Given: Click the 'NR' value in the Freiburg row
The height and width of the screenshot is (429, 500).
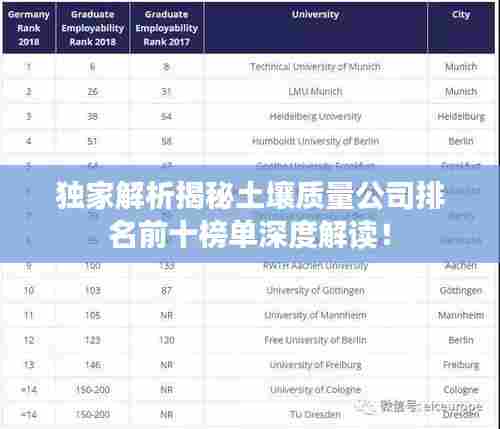Looking at the screenshot, I should tap(166, 365).
